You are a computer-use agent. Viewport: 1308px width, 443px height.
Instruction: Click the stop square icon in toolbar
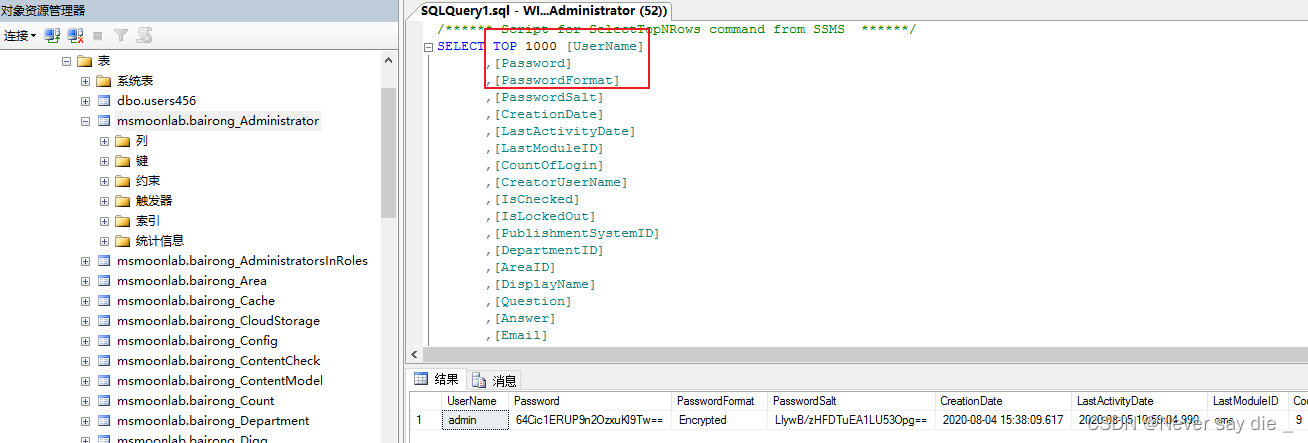(98, 35)
